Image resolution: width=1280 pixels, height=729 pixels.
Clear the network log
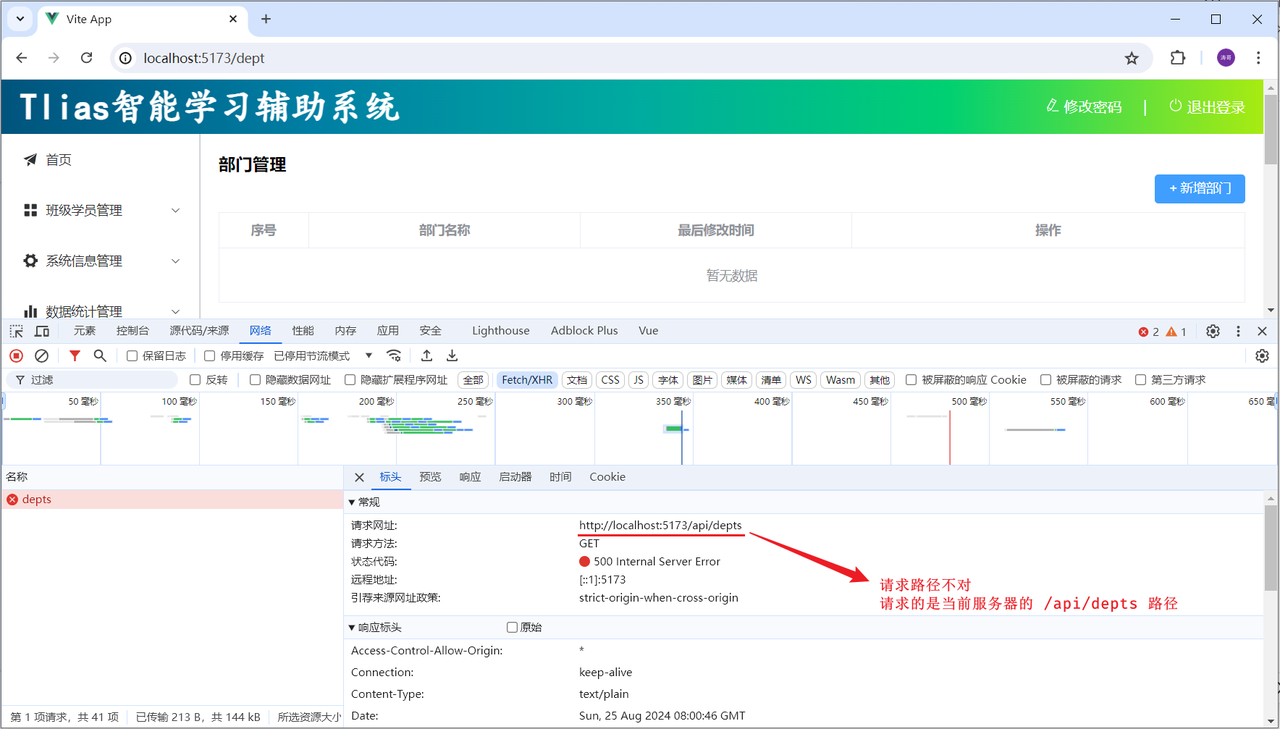pos(42,356)
